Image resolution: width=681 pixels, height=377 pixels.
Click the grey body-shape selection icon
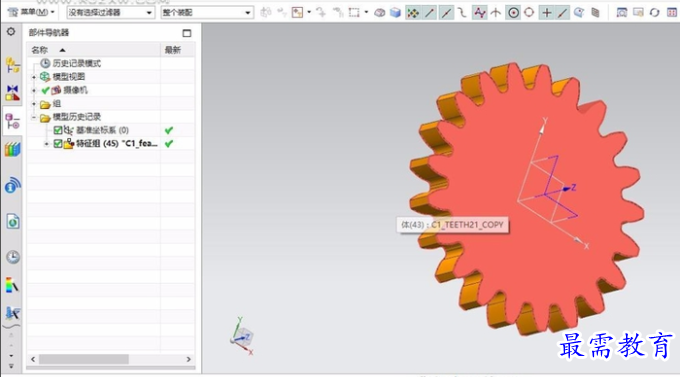[380, 13]
